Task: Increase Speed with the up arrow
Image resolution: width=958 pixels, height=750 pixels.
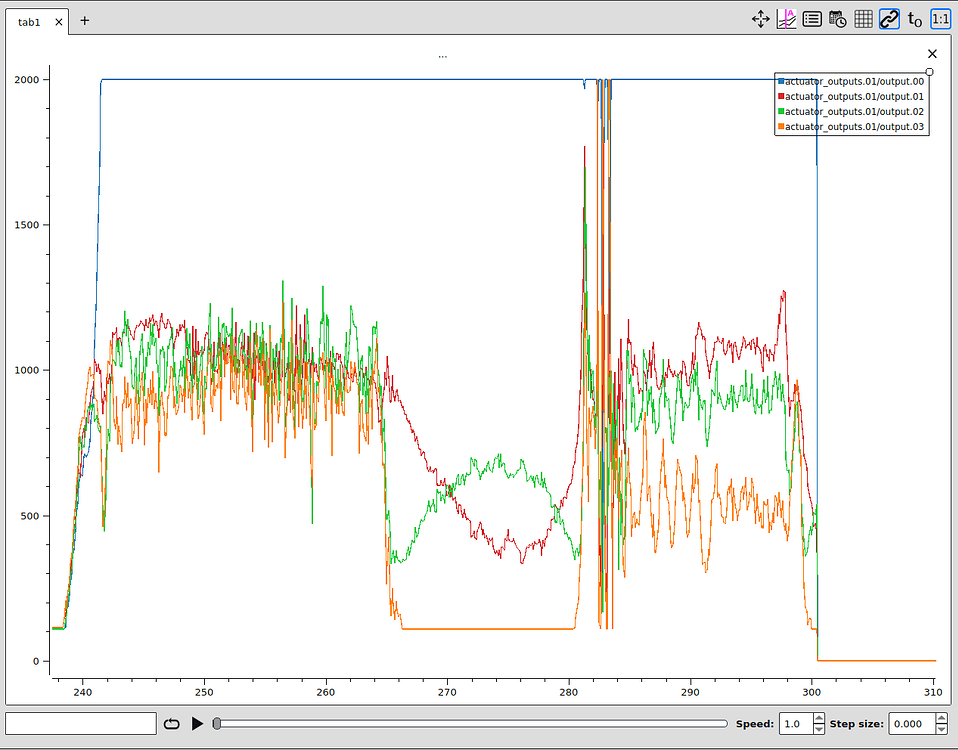Action: [x=819, y=719]
